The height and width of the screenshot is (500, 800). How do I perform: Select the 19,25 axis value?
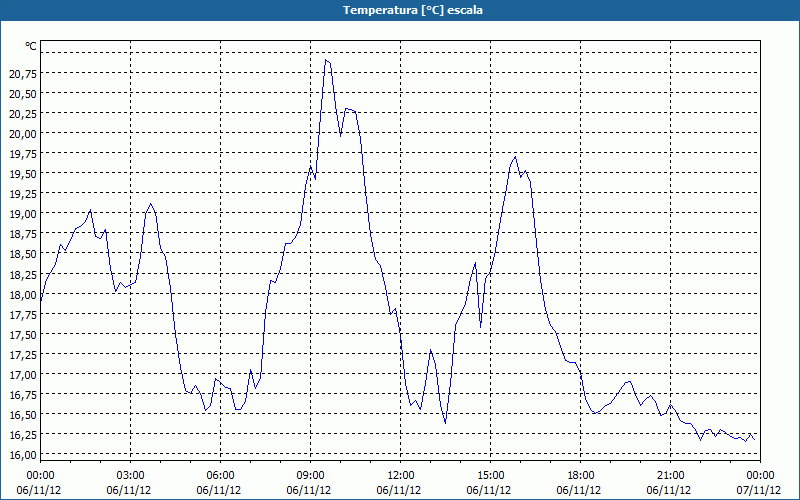click(x=23, y=193)
